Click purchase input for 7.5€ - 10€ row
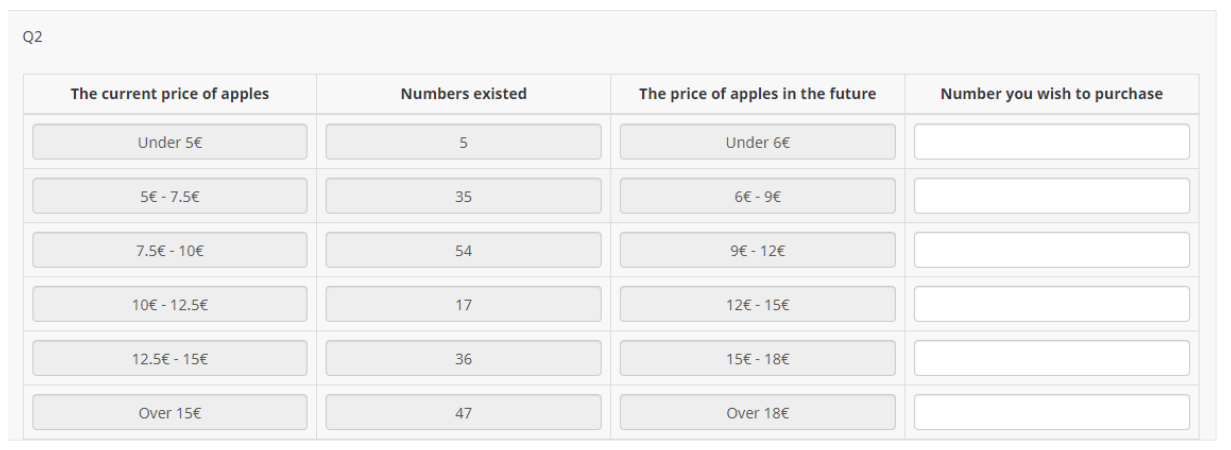 [1051, 250]
